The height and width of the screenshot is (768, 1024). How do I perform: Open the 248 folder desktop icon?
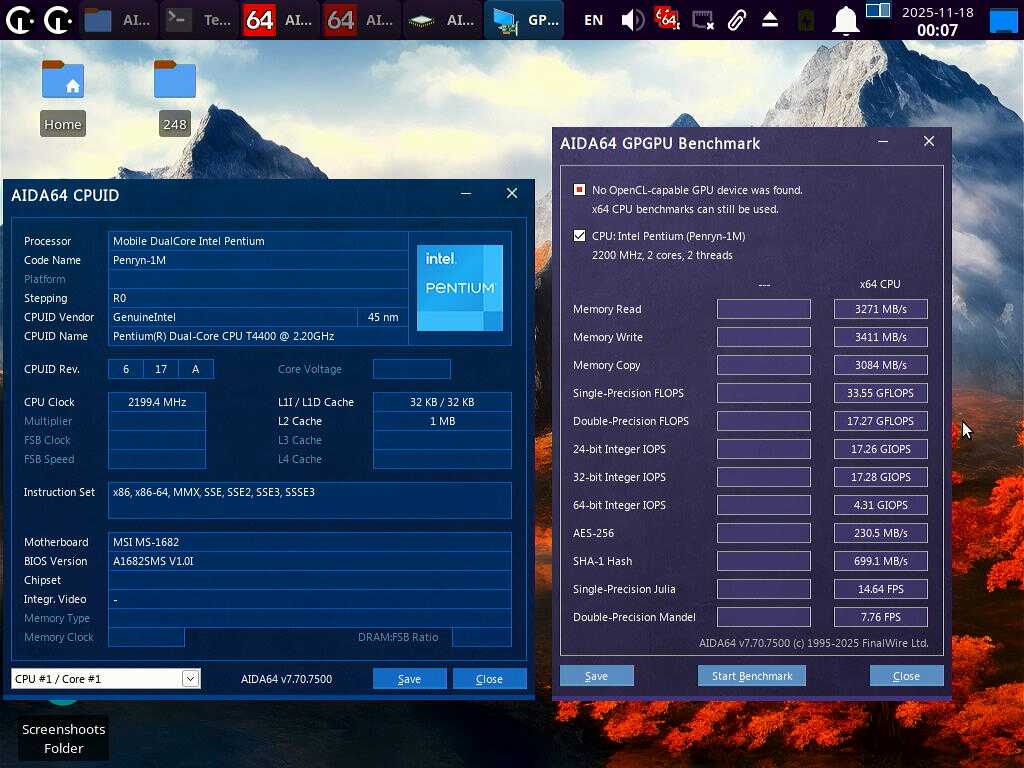(x=174, y=97)
